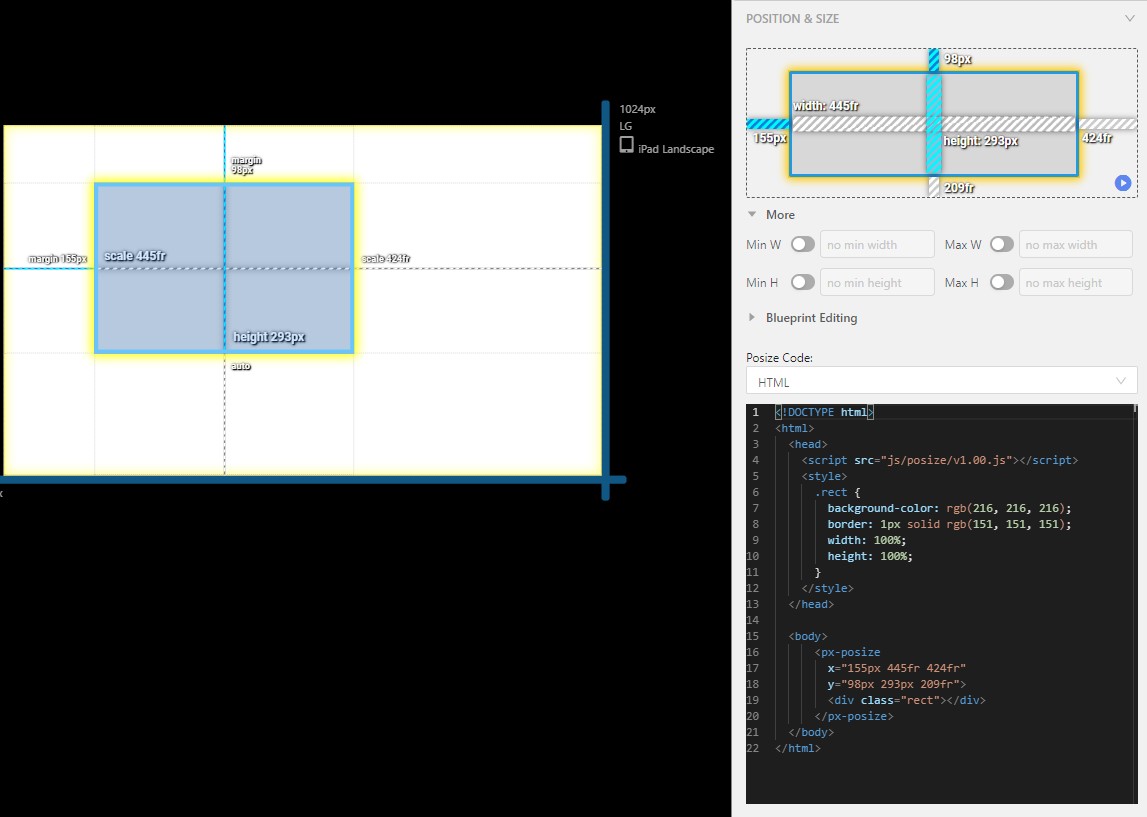Click the iPad Landscape label
Screen dimensions: 1147x817
(x=676, y=149)
